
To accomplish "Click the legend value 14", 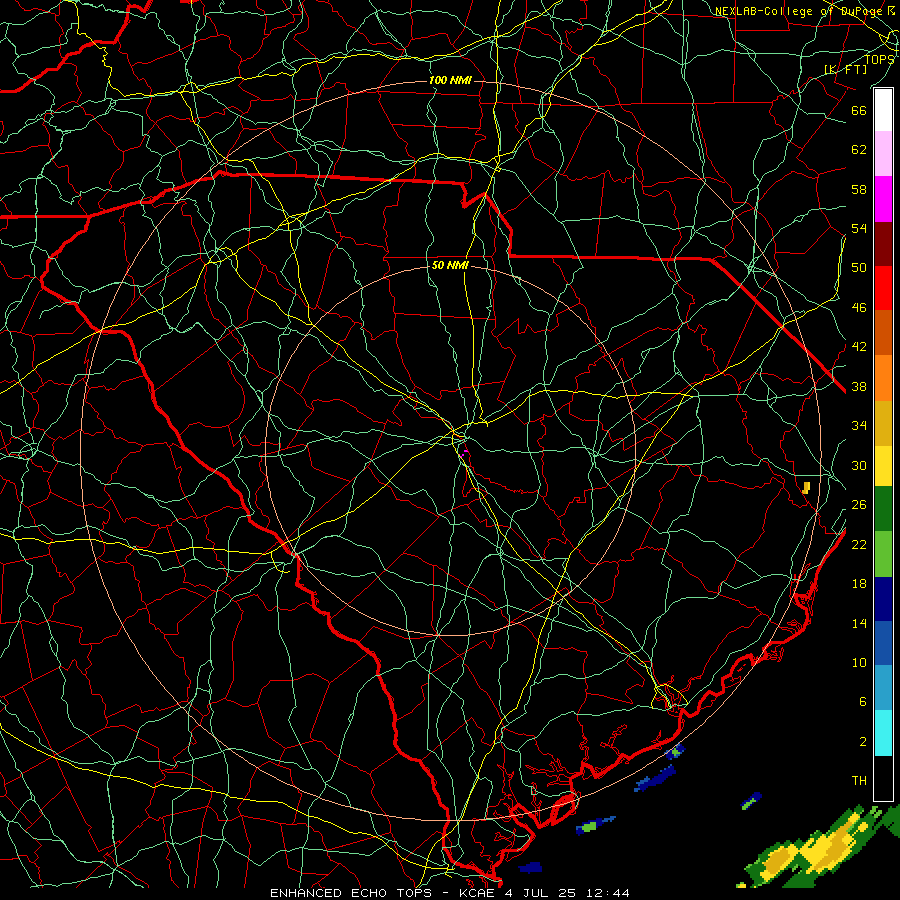I will [859, 623].
